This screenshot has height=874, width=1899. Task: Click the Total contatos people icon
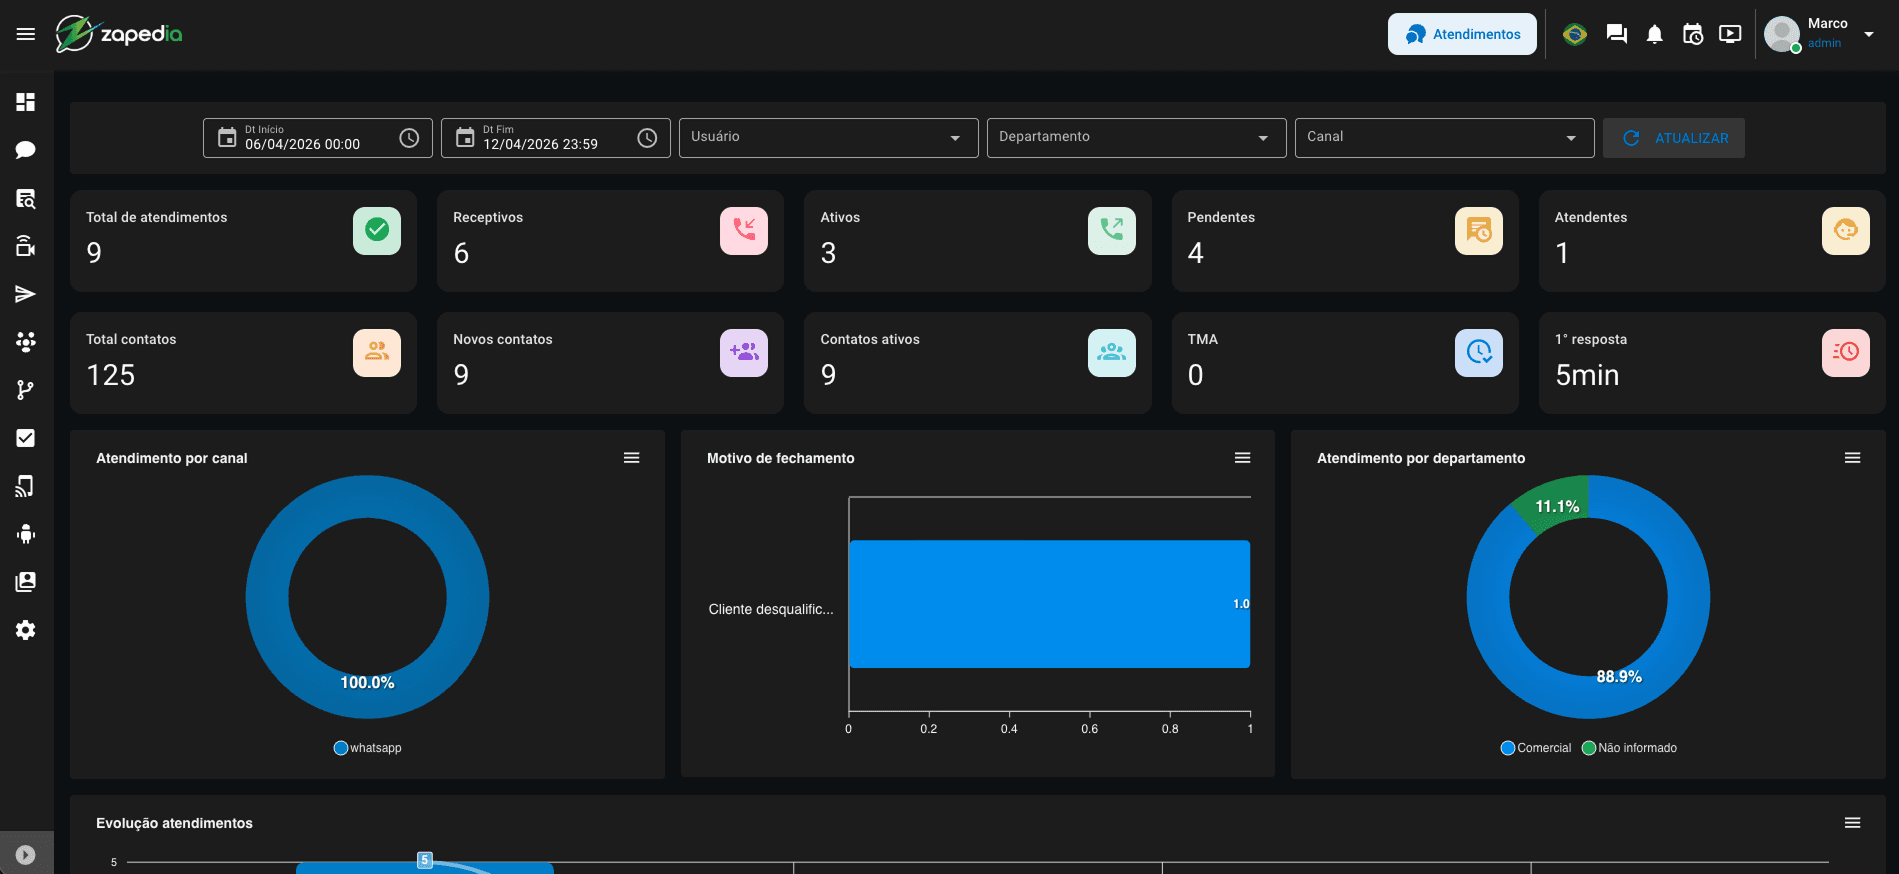pos(377,353)
